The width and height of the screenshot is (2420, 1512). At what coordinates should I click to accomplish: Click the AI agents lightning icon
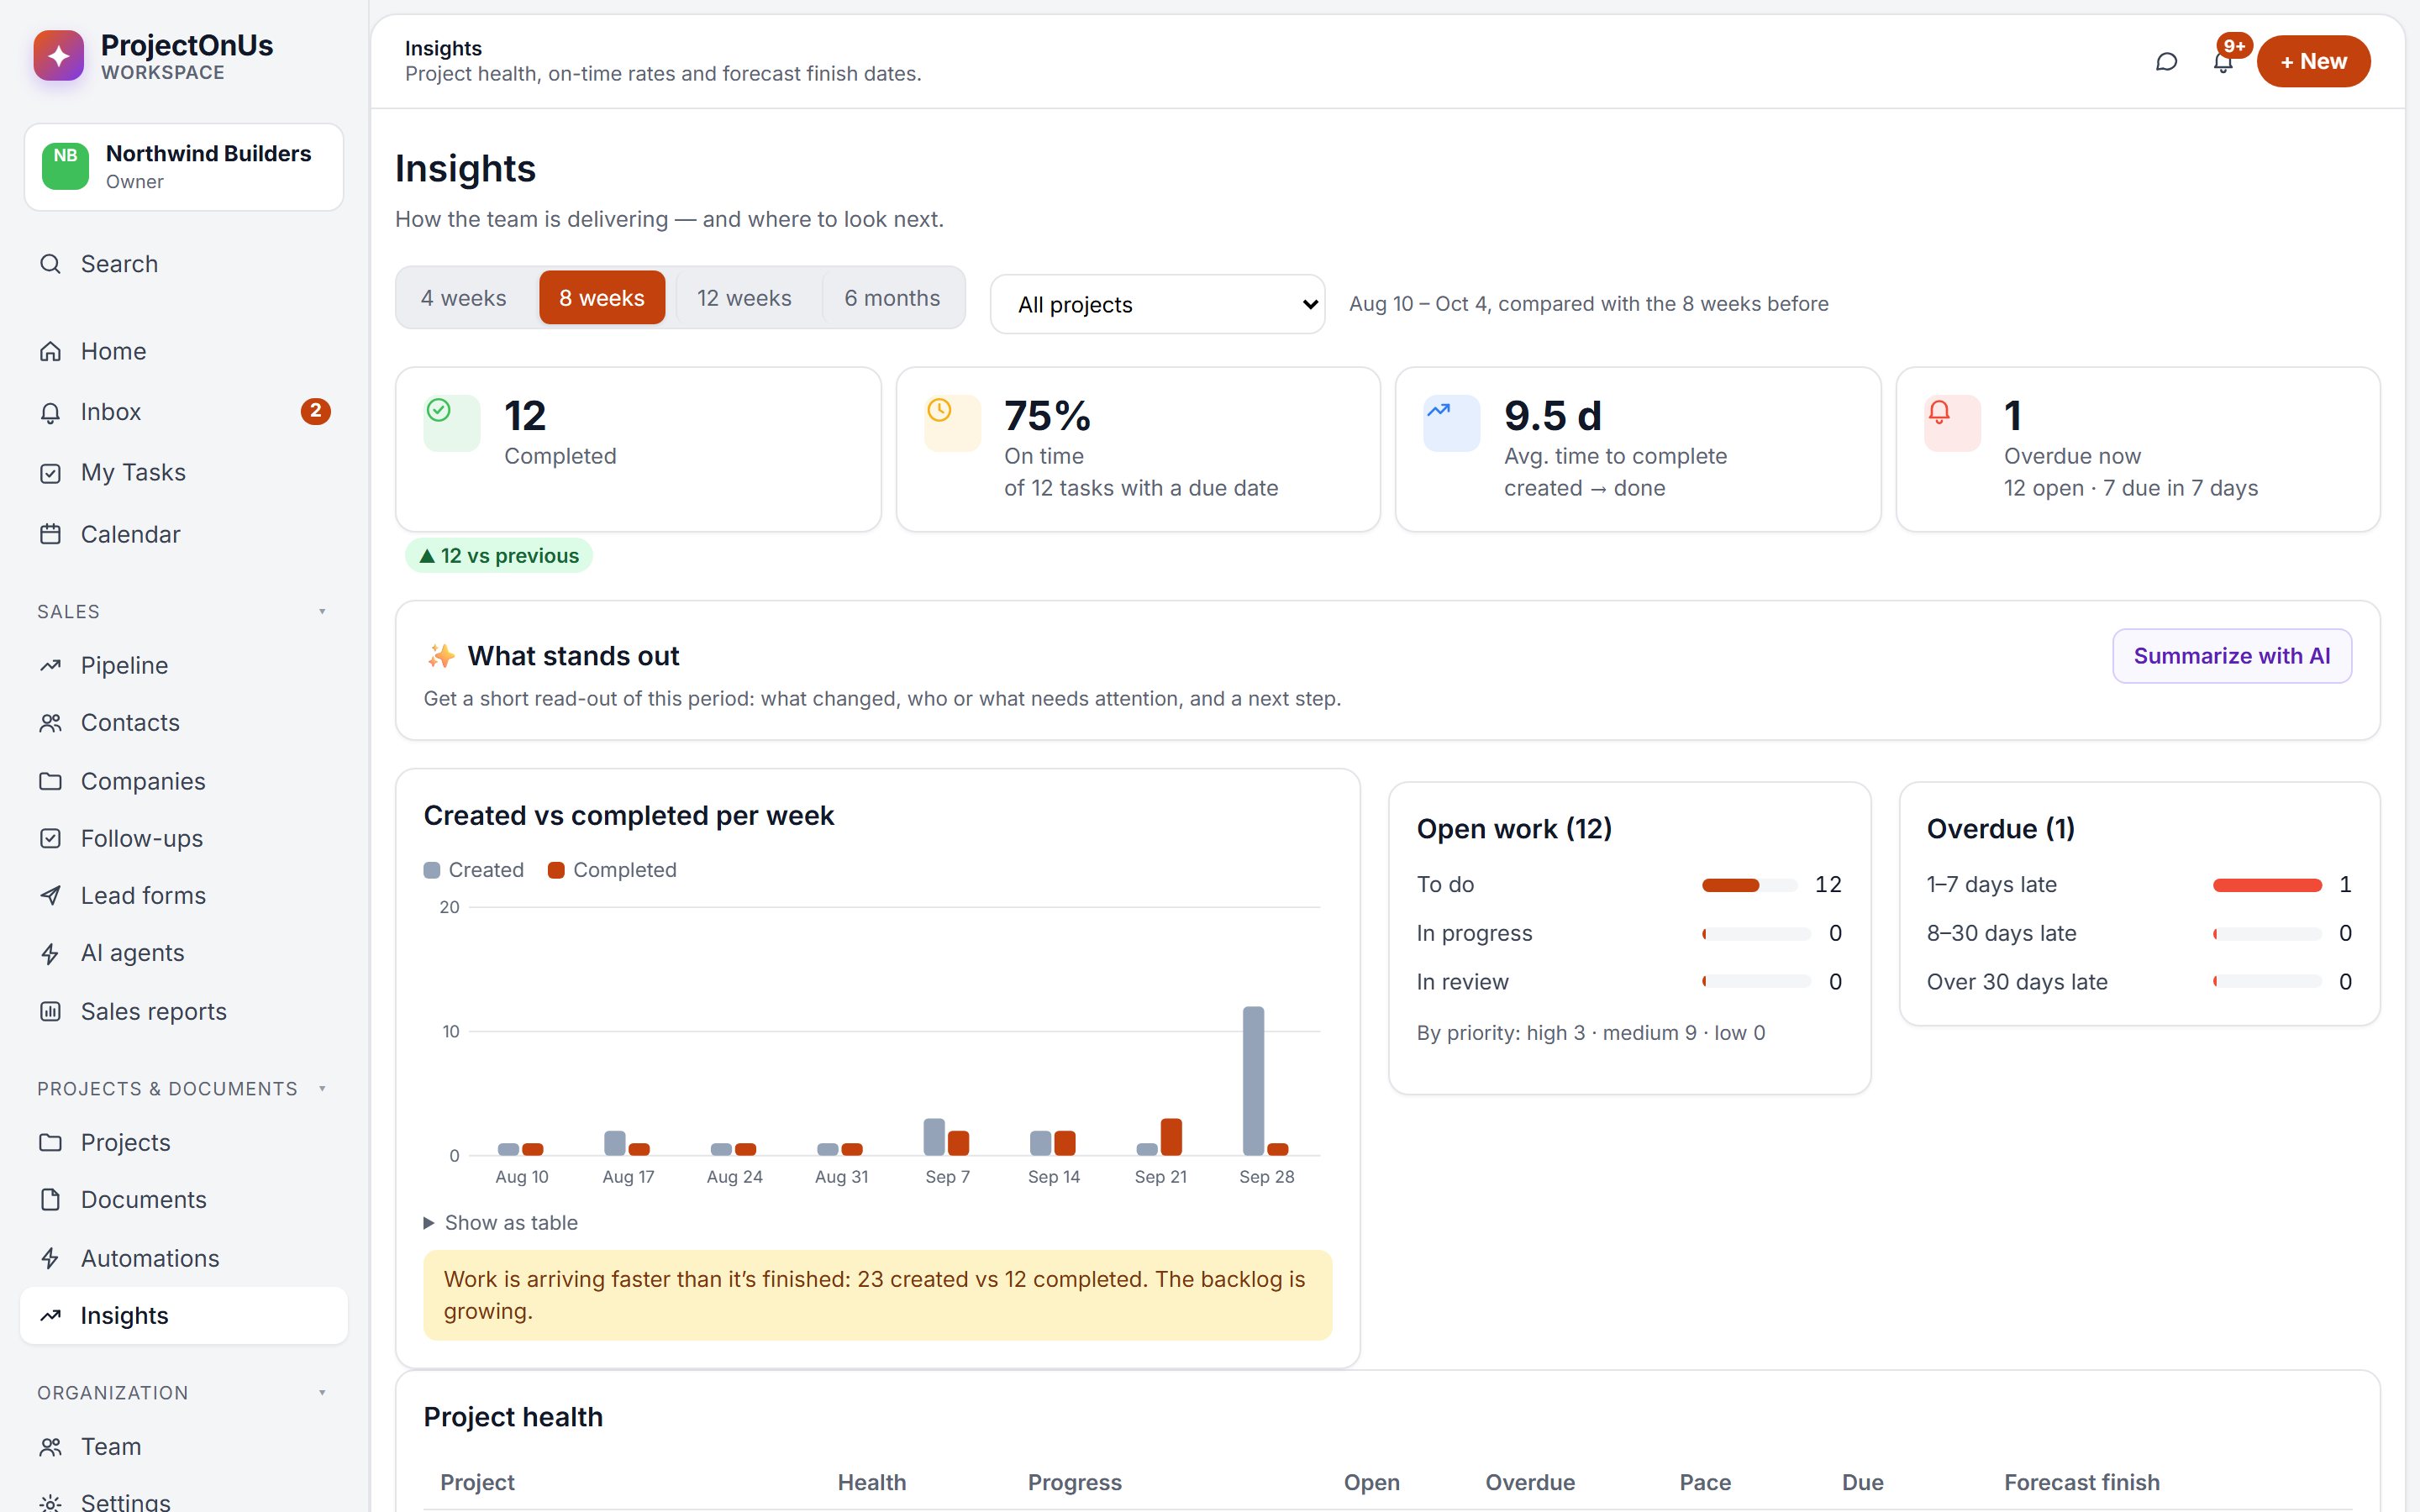pos(50,953)
